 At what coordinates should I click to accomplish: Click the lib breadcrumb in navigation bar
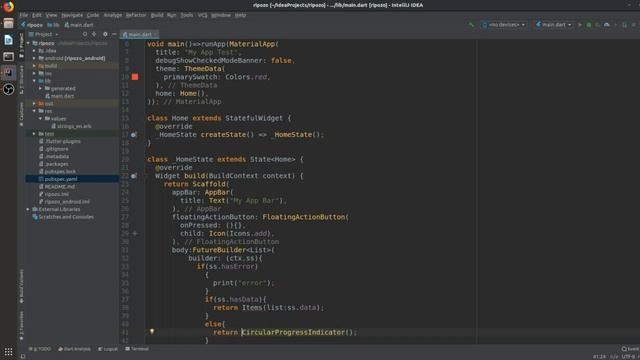[53, 25]
